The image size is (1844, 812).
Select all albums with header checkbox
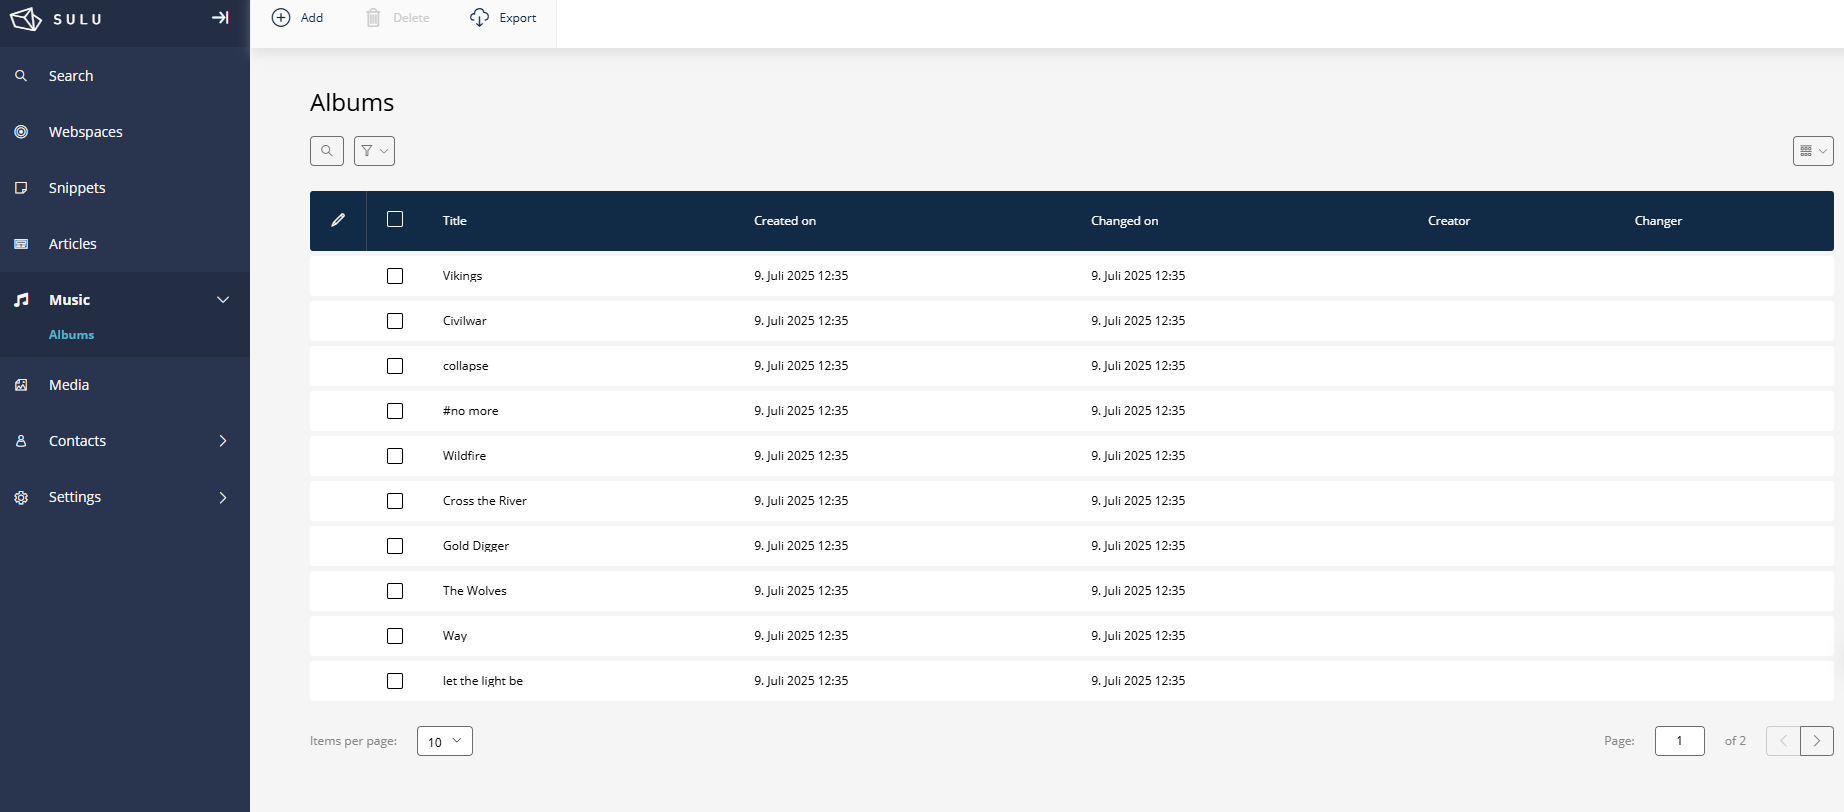tap(395, 220)
